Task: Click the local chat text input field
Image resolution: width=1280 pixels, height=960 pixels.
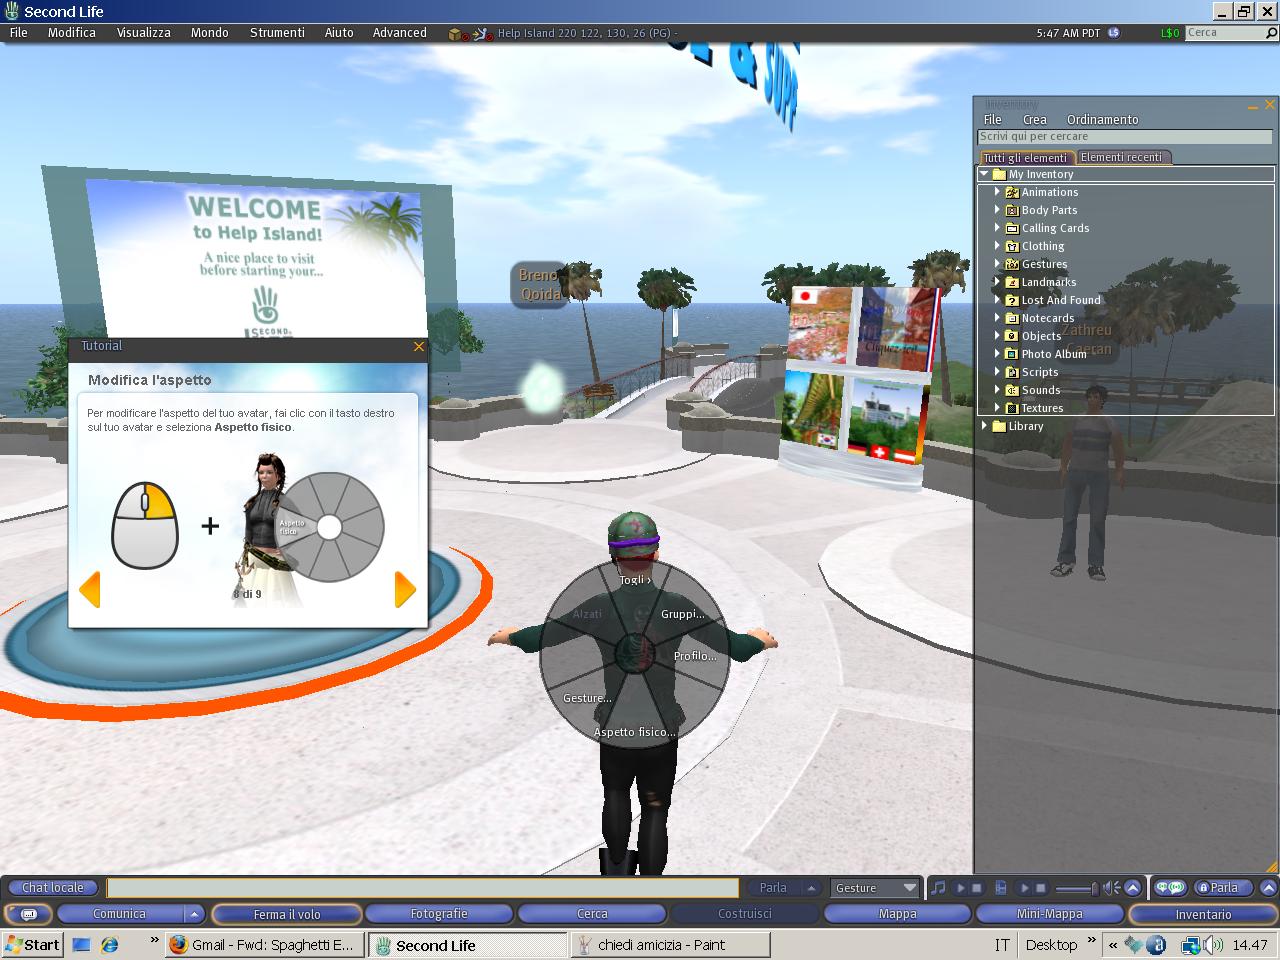Action: 422,887
